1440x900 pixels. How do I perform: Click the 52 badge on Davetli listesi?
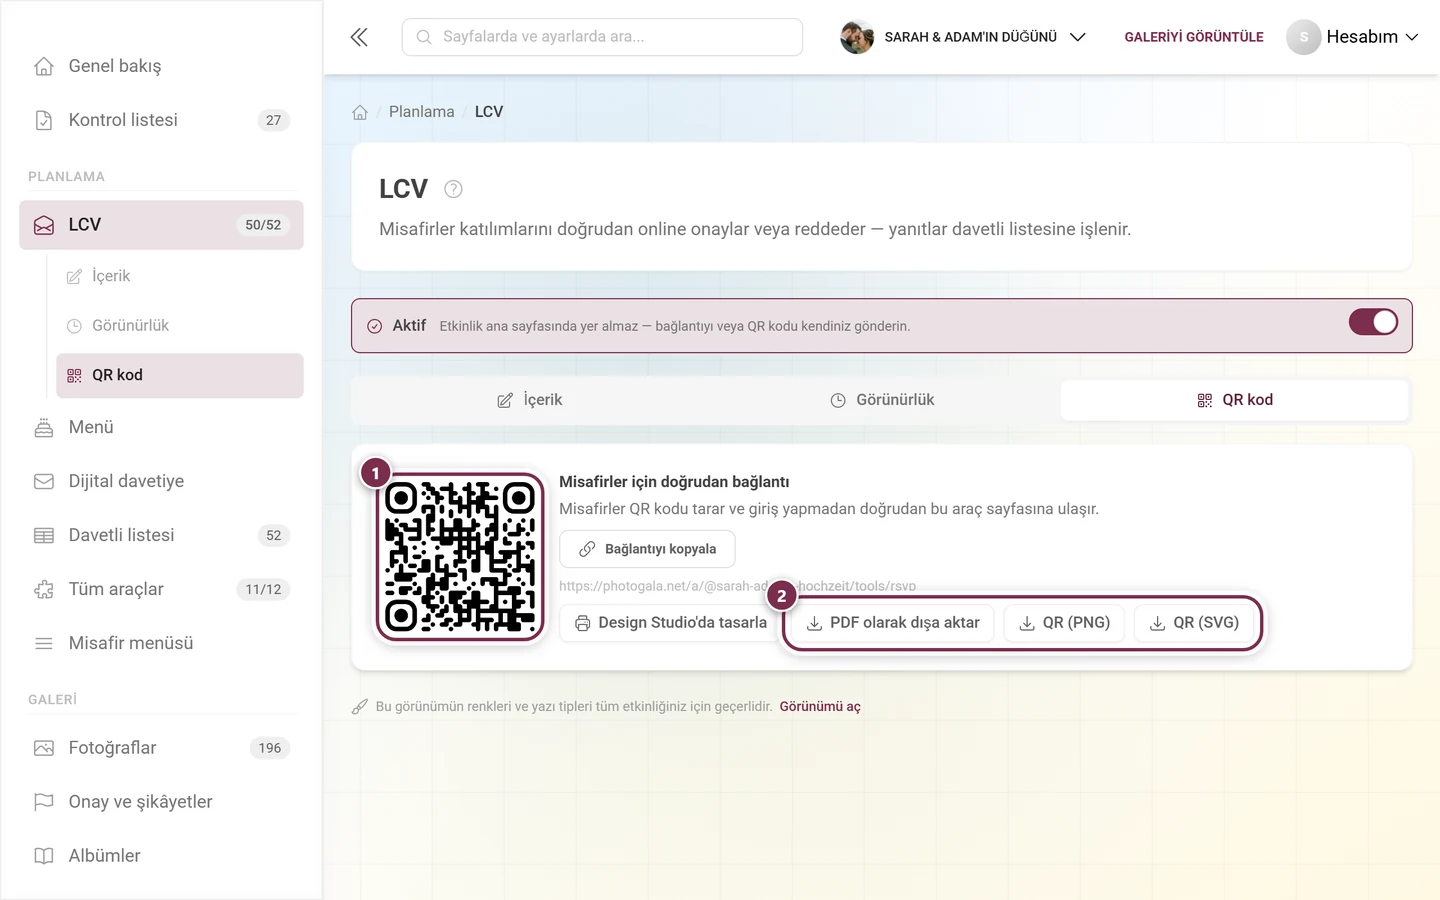tap(273, 535)
